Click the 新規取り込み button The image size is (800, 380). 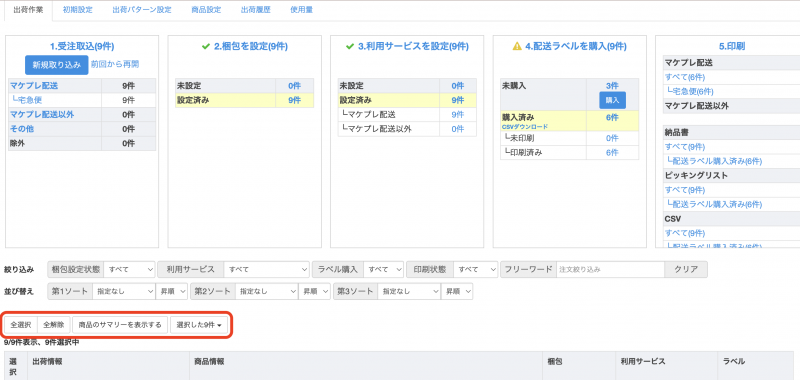pos(57,65)
